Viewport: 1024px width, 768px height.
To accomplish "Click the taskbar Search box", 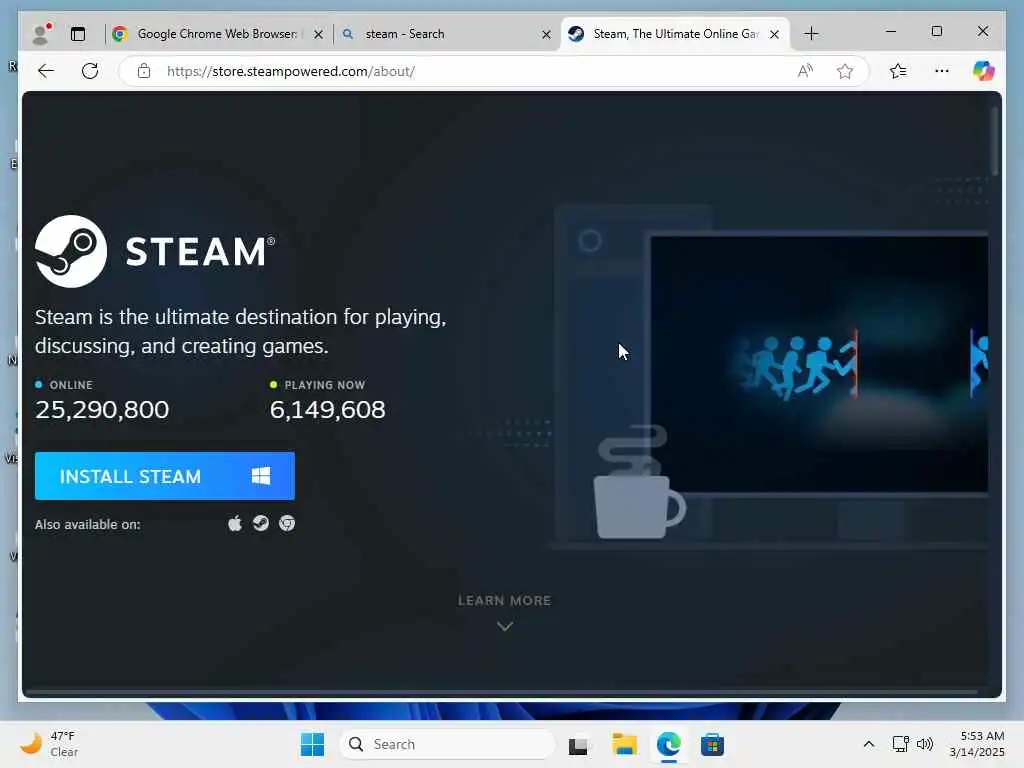I will coord(447,744).
